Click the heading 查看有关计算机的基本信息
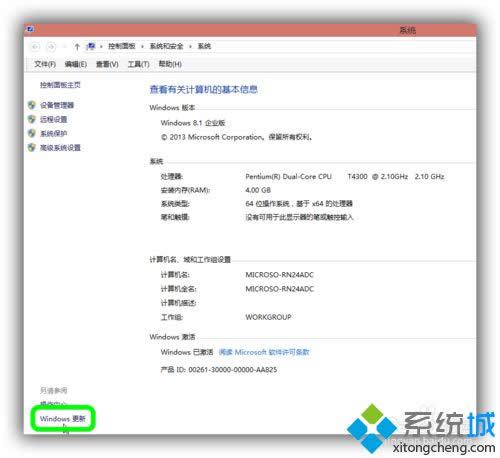The height and width of the screenshot is (458, 500). (x=203, y=89)
